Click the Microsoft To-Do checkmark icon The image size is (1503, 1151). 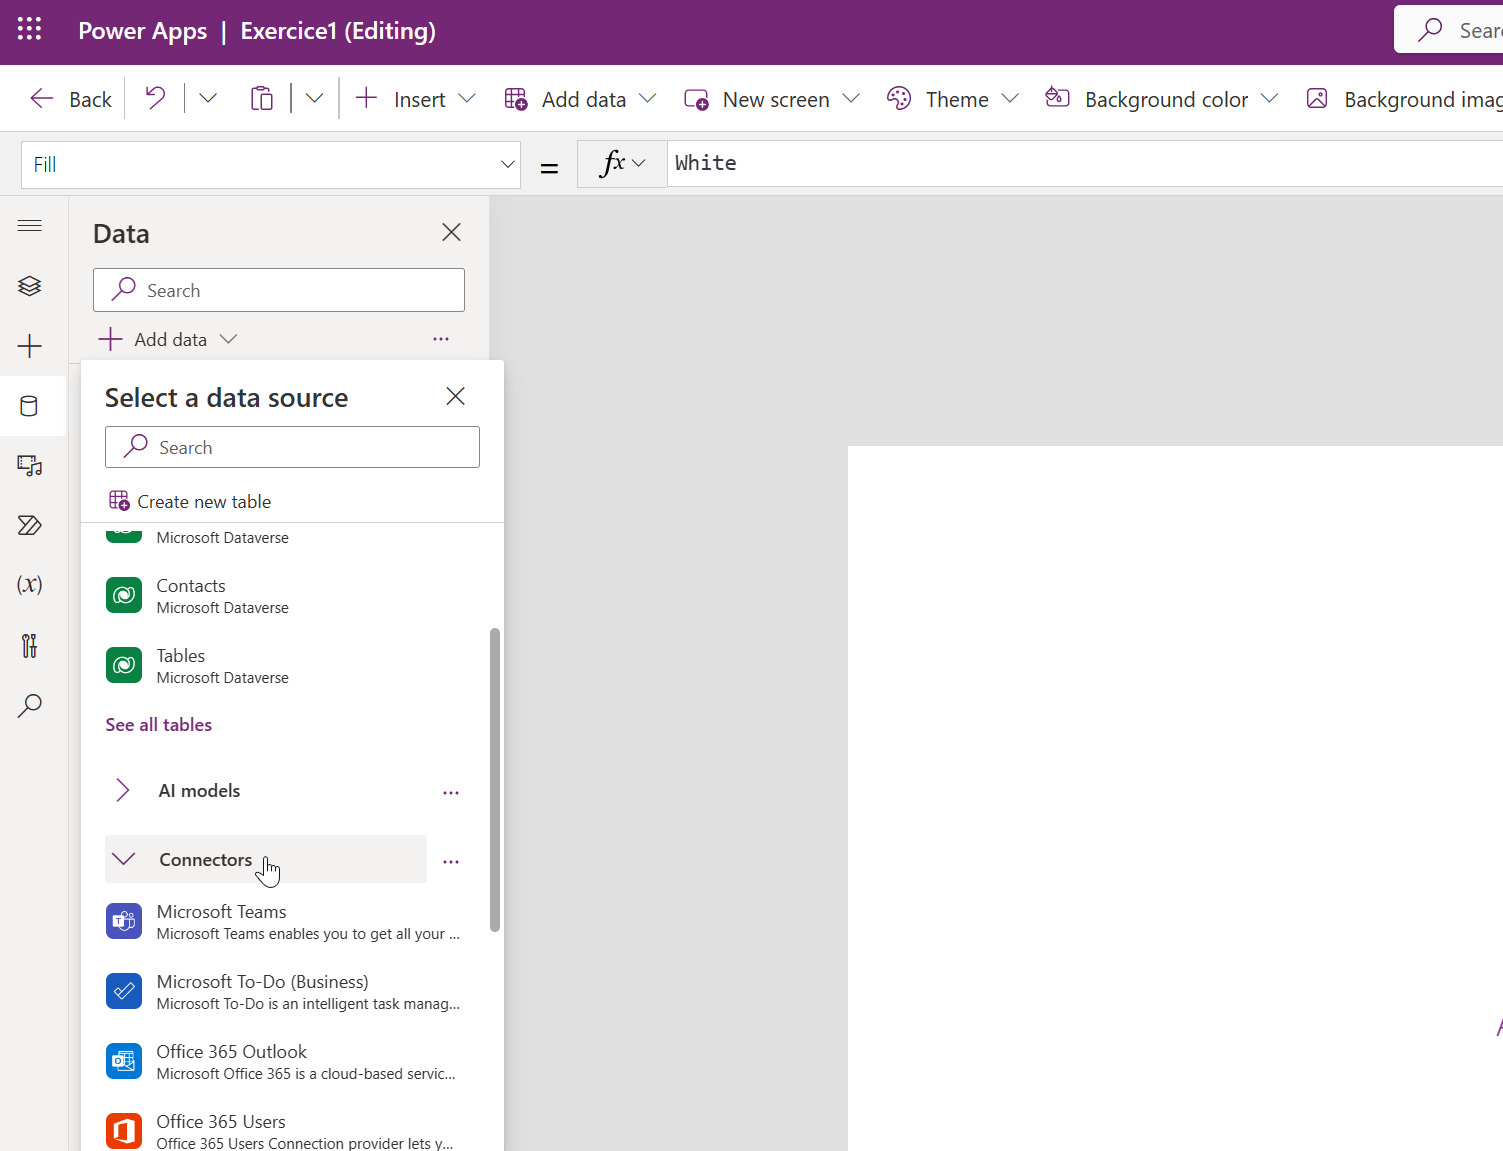click(x=124, y=991)
